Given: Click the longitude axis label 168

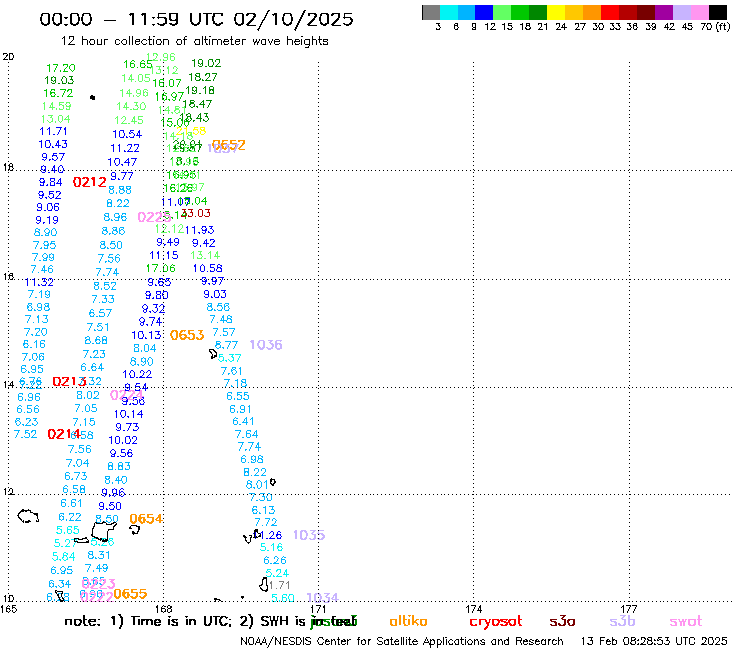Looking at the screenshot, I should pos(164,609).
